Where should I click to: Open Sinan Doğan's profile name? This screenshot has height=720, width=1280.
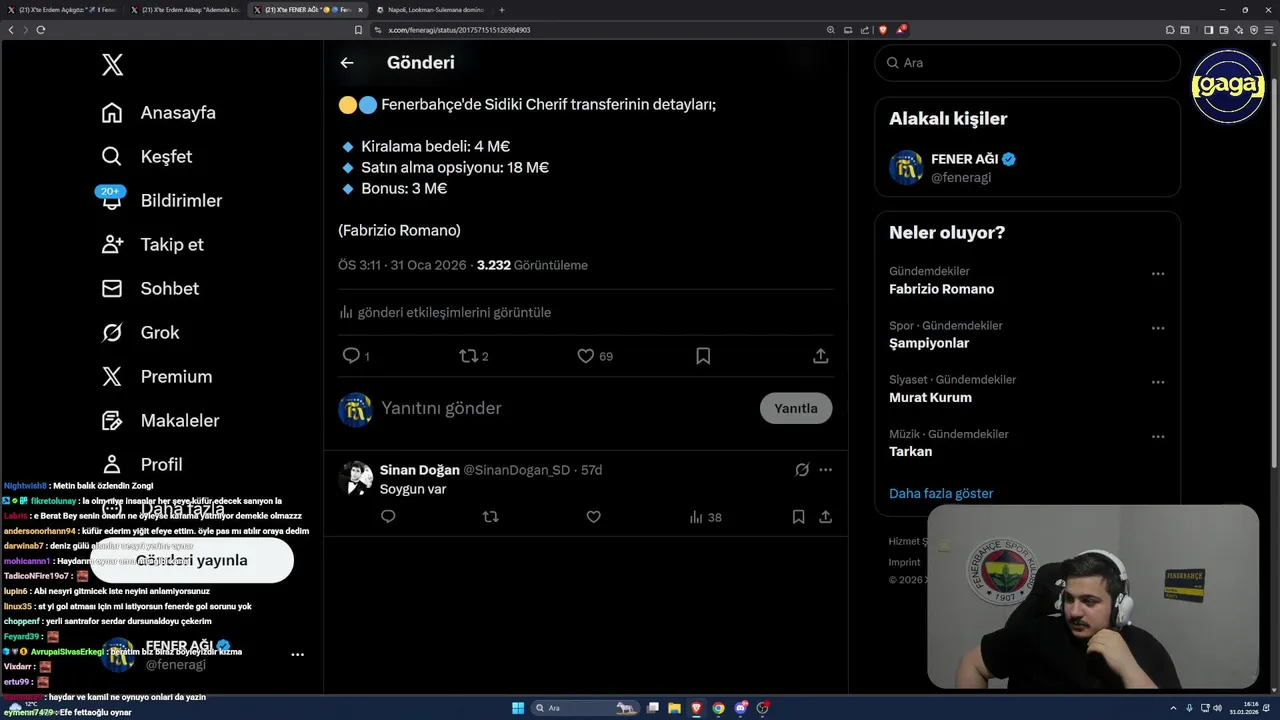point(420,470)
